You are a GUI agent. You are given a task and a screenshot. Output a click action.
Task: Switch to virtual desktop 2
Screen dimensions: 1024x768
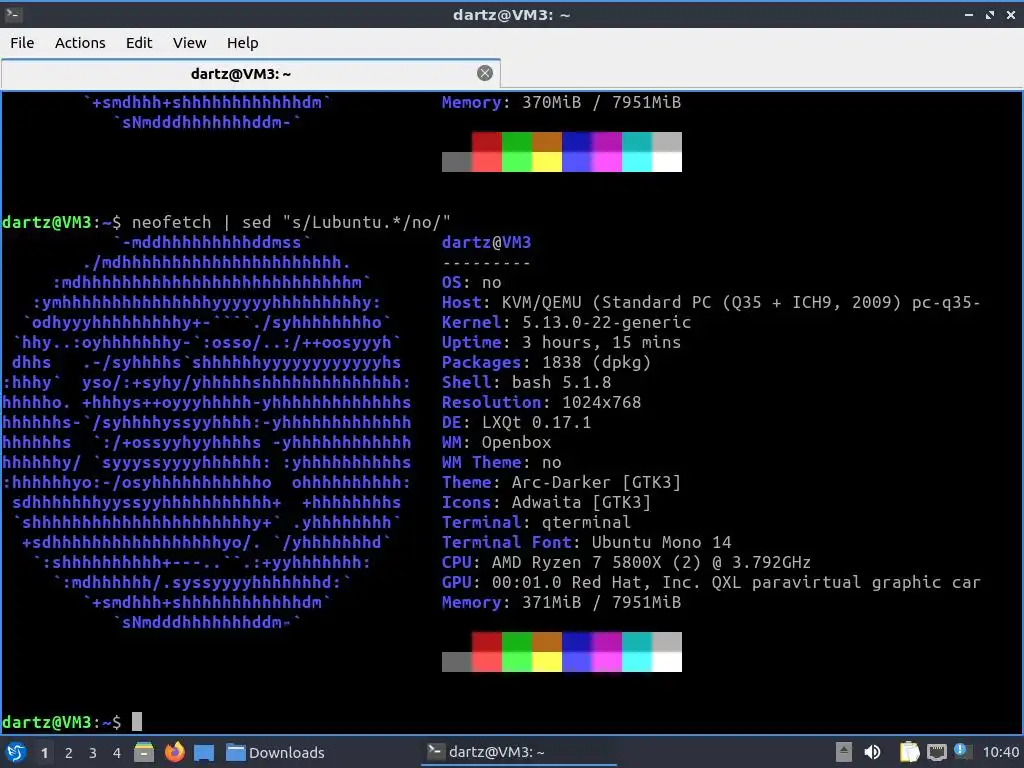(x=69, y=753)
